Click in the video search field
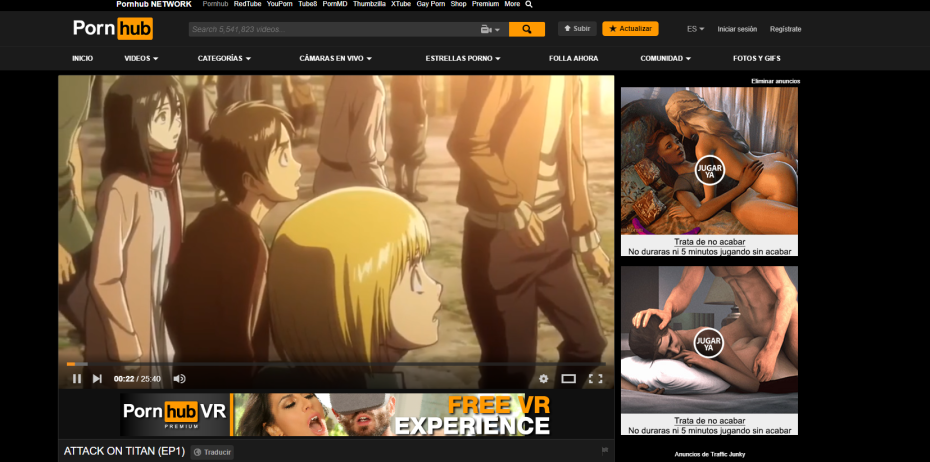Screen dimensions: 930x462 330,29
